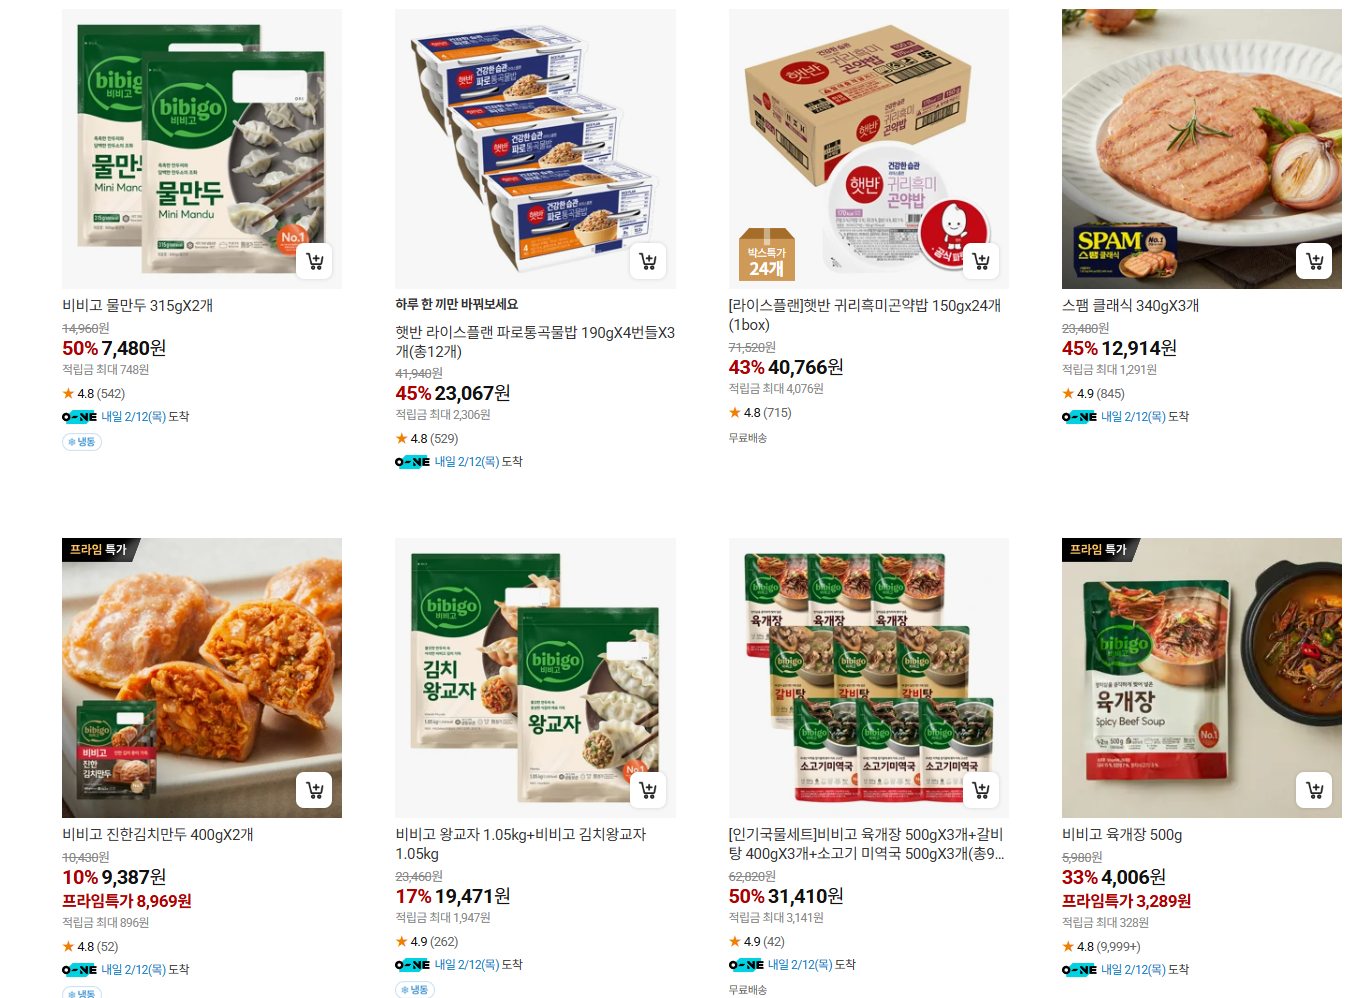Add 햇반 귀리흑미곤약밥 to cart
Image resolution: width=1358 pixels, height=998 pixels.
[981, 262]
